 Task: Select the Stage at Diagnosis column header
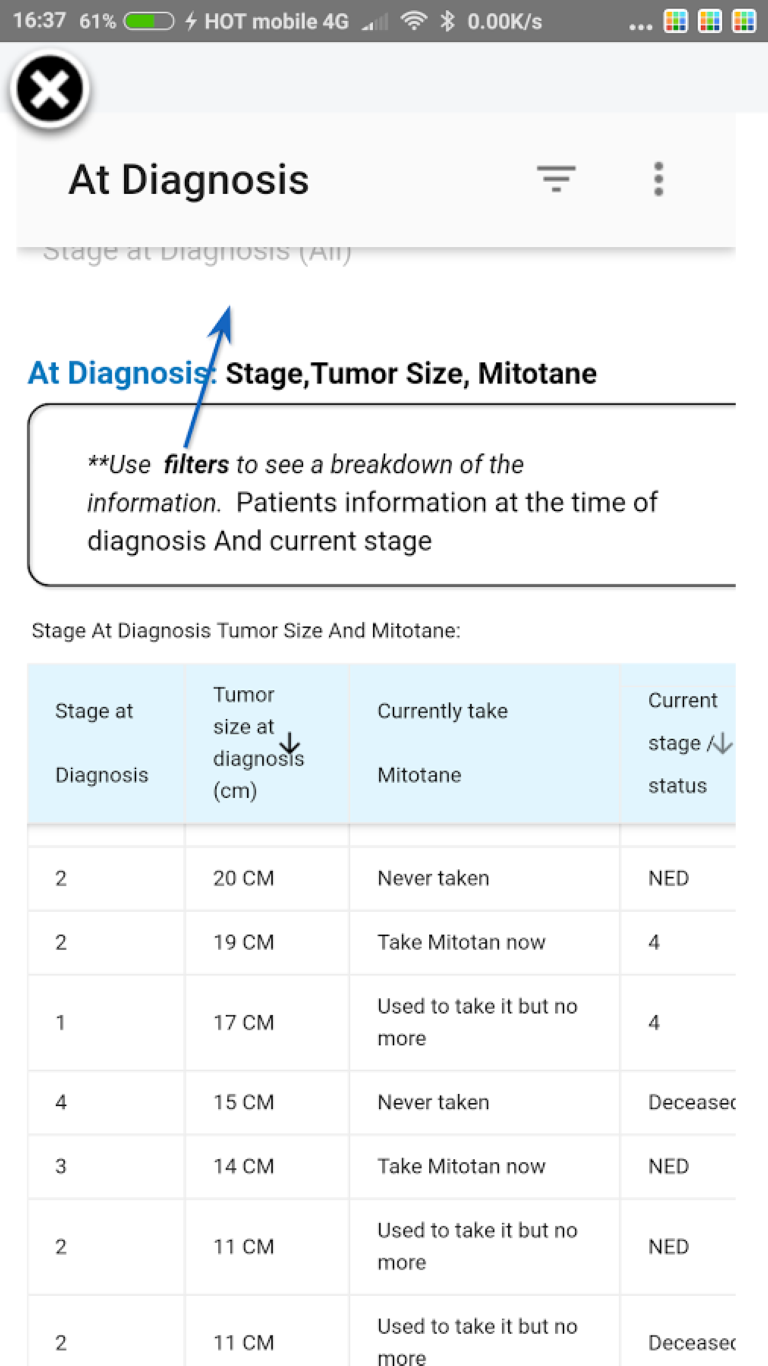click(106, 743)
